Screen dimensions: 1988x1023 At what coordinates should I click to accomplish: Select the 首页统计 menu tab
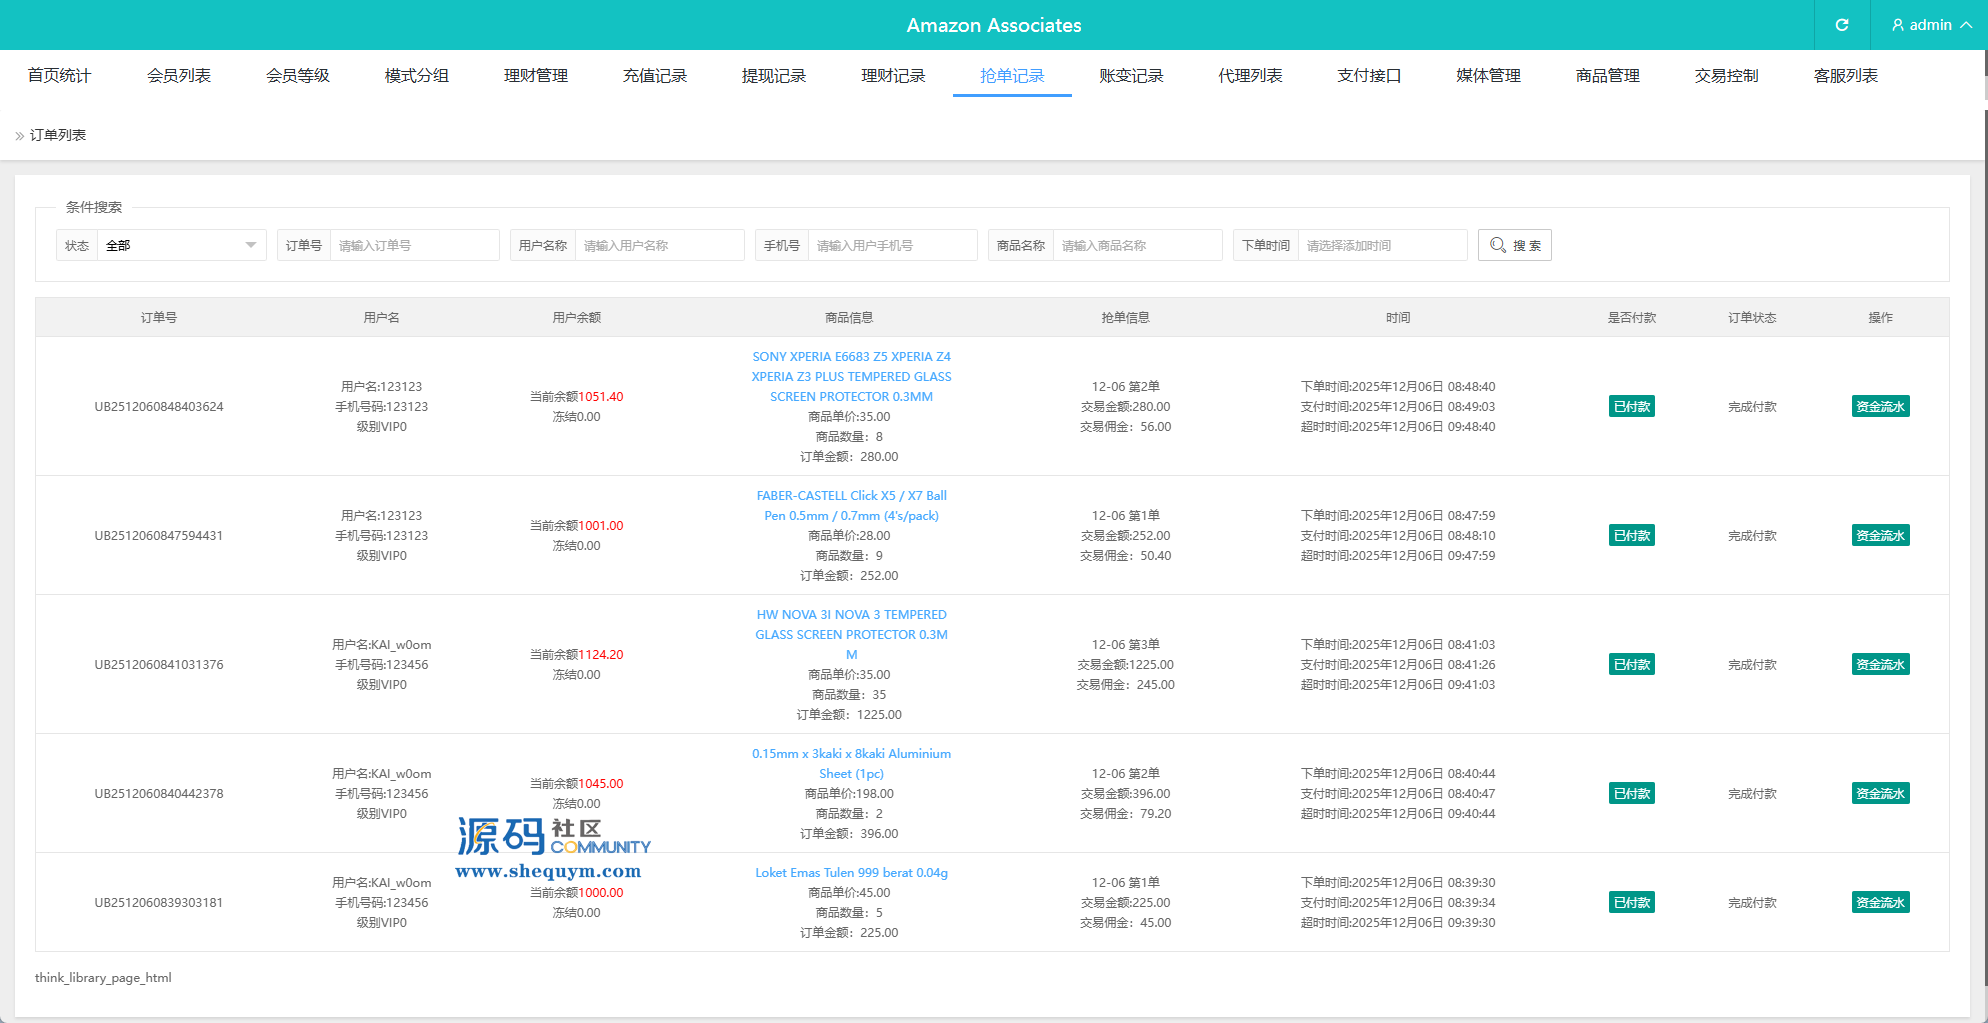point(59,76)
